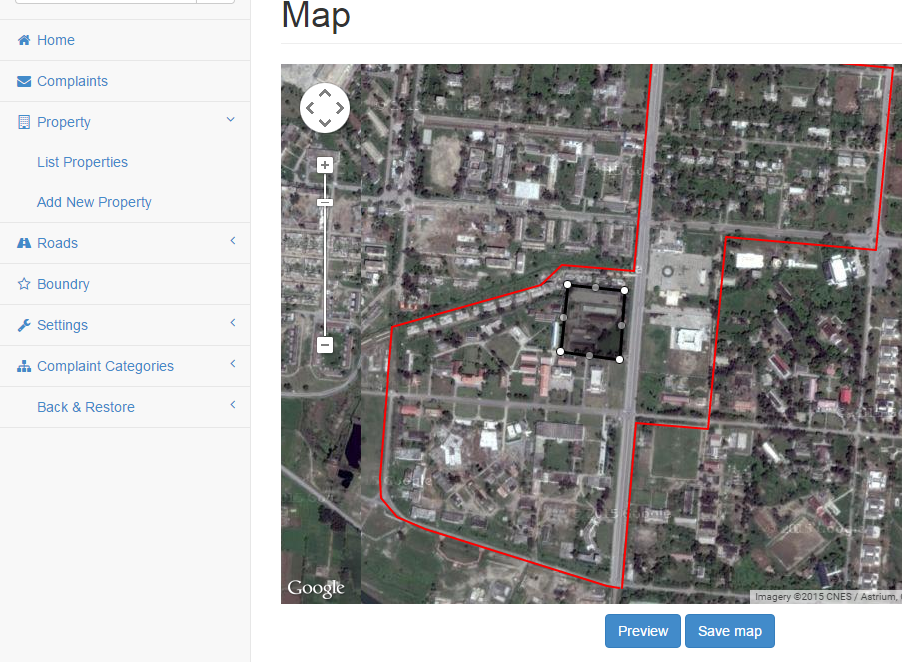Click the map pan control pad

click(x=325, y=108)
